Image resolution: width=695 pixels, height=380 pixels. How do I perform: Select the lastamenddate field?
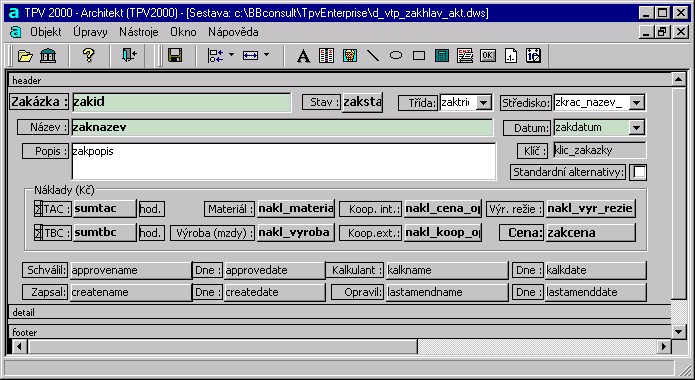(596, 293)
